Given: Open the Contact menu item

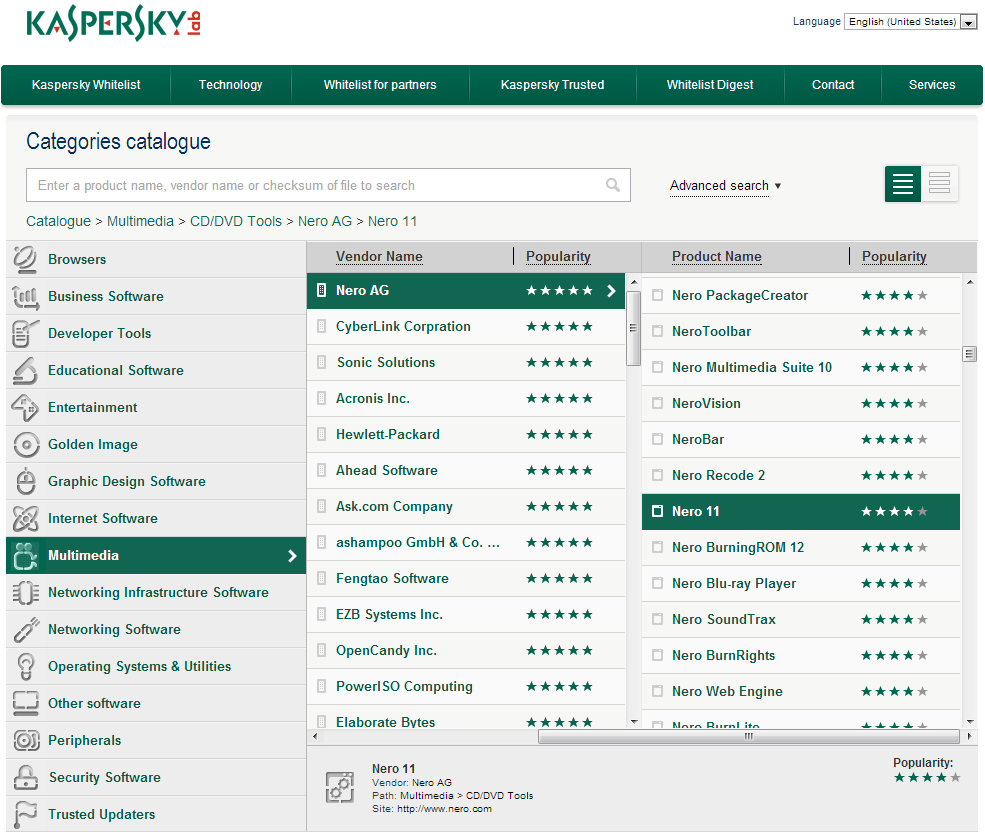Looking at the screenshot, I should (833, 85).
